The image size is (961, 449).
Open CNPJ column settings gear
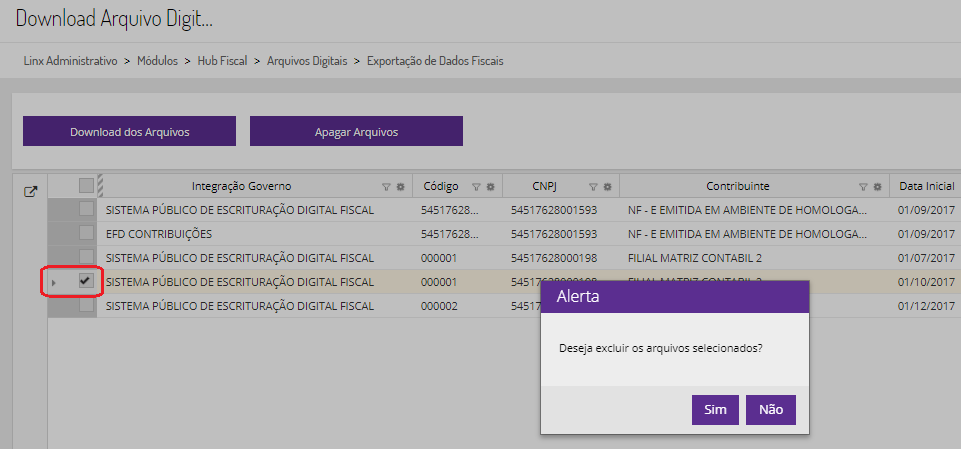tap(606, 186)
